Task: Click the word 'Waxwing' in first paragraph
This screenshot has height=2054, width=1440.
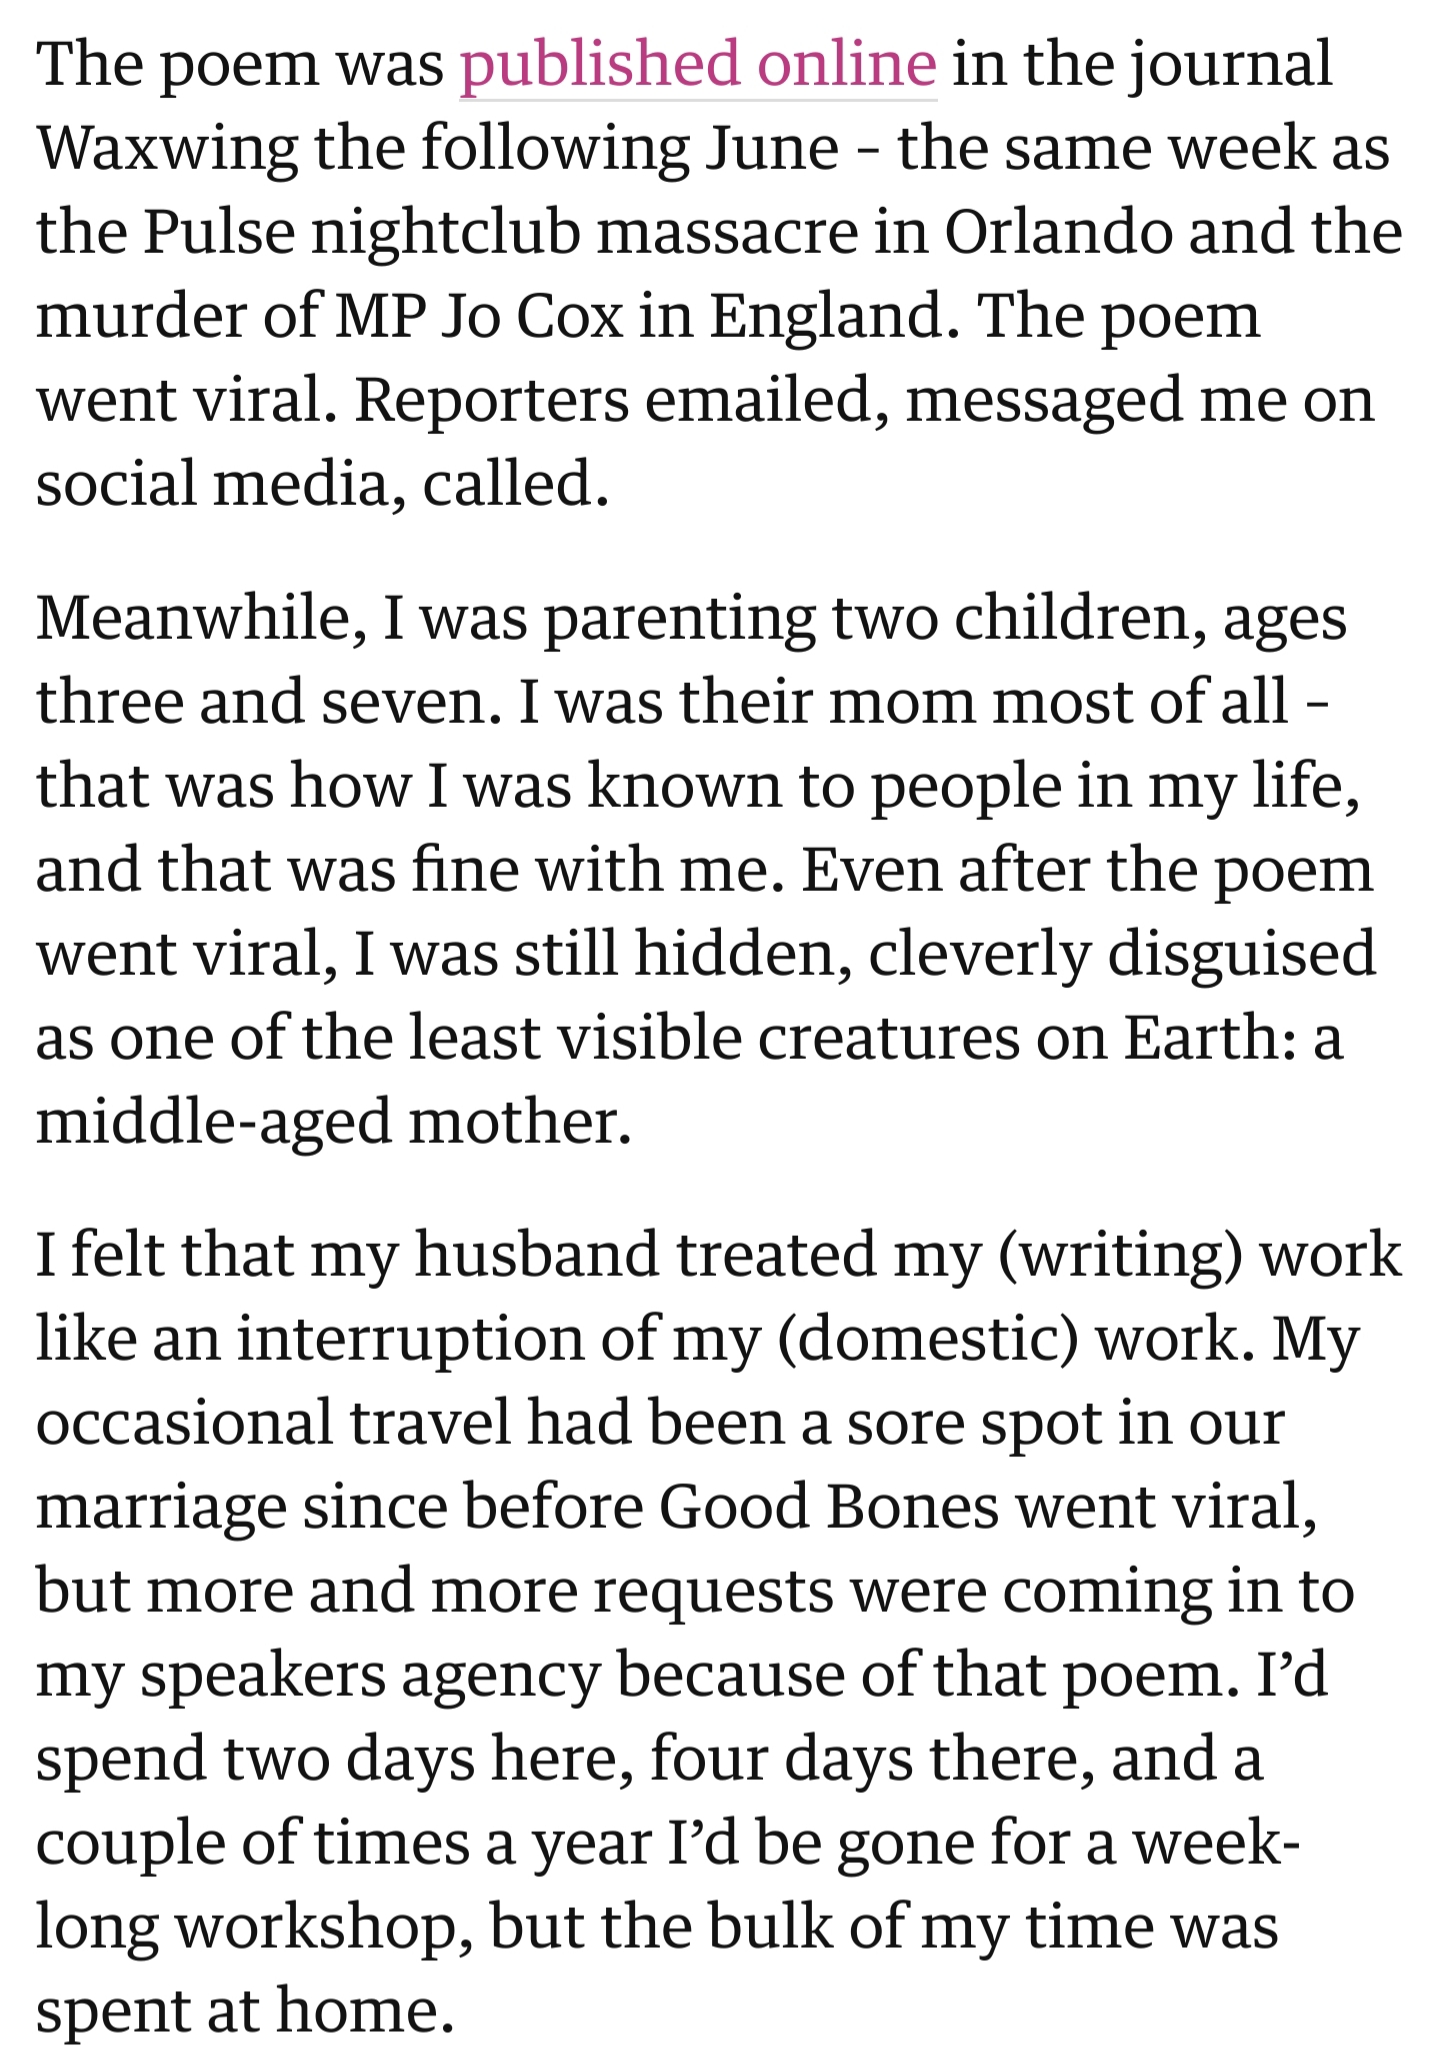Action: (166, 149)
